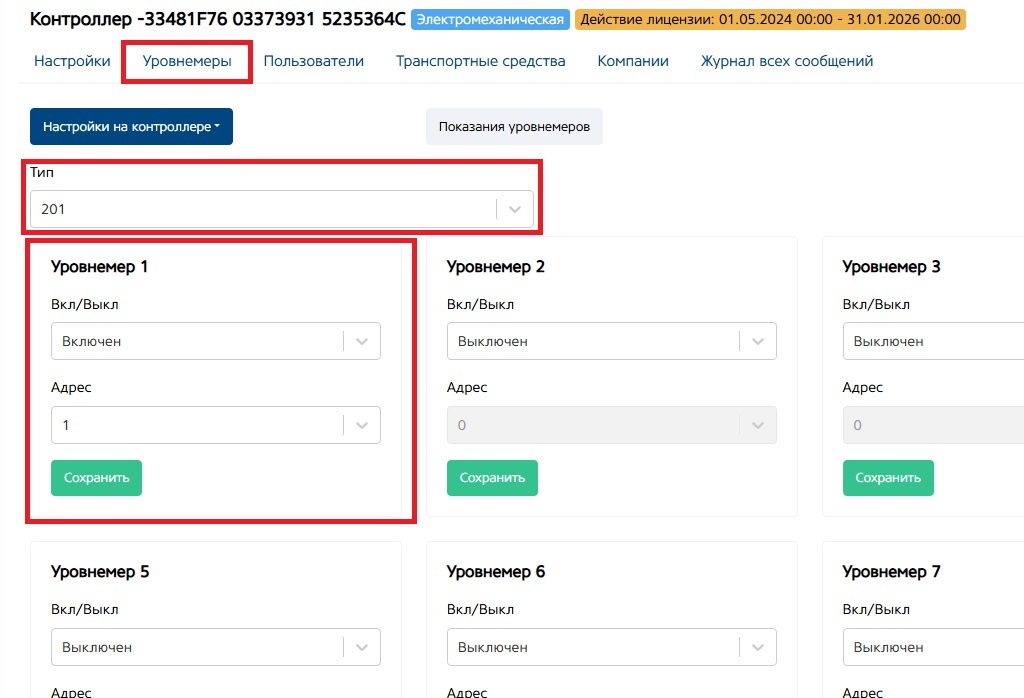This screenshot has width=1024, height=698.
Task: Click chevron in Уровнемер 5 Выключен field
Action: tap(362, 648)
